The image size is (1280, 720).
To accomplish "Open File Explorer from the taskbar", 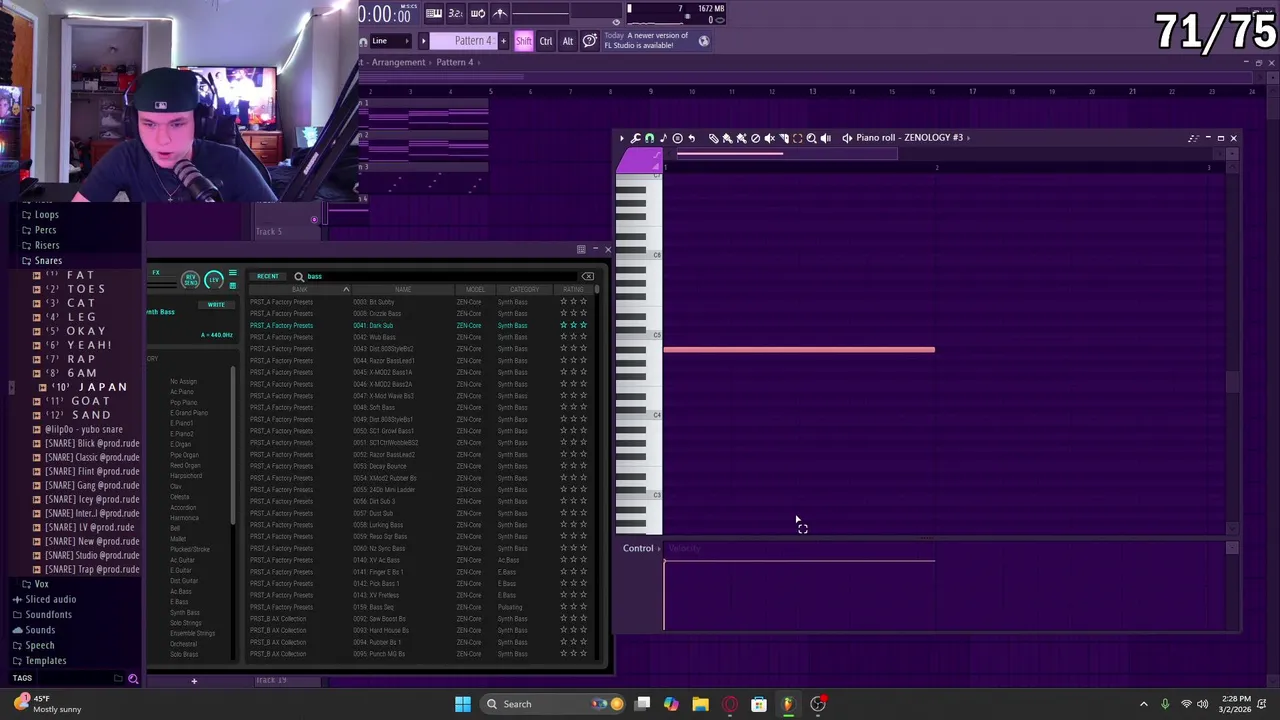I will [x=700, y=704].
